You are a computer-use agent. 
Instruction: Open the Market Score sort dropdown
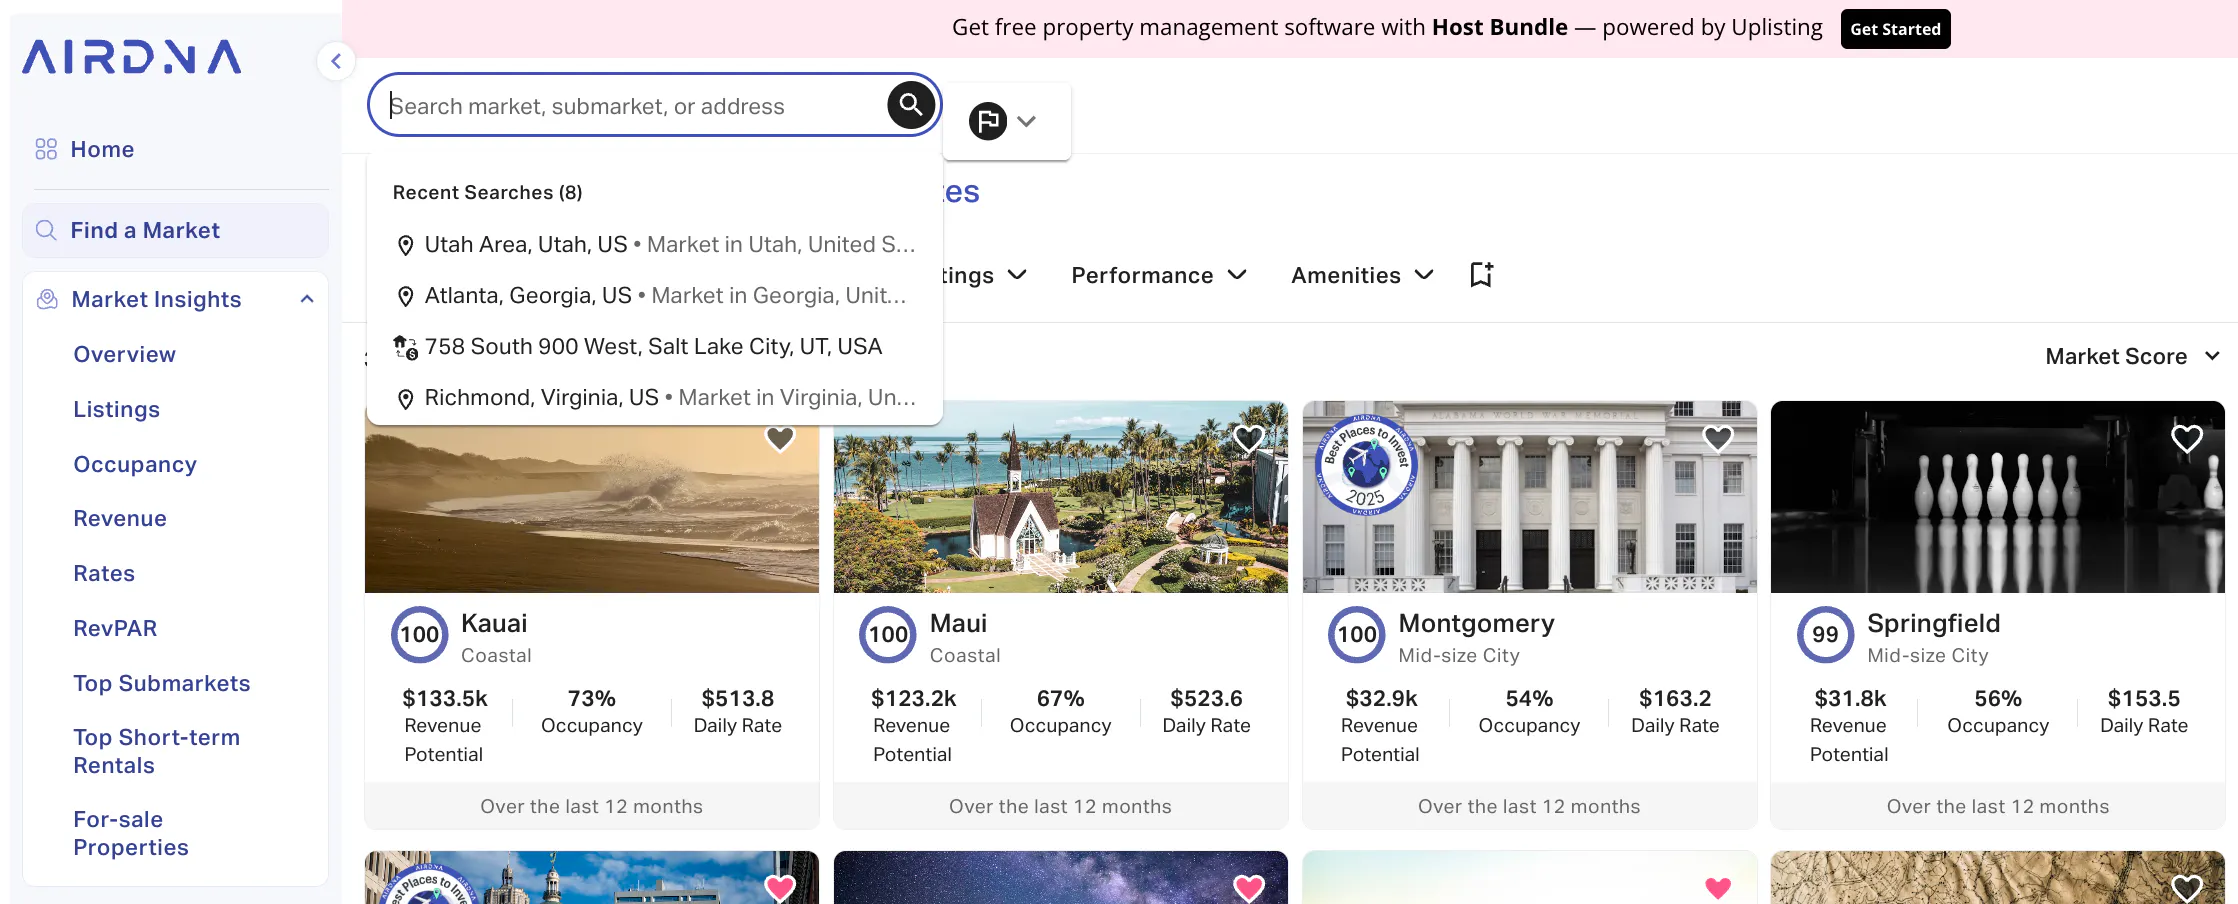tap(2132, 356)
